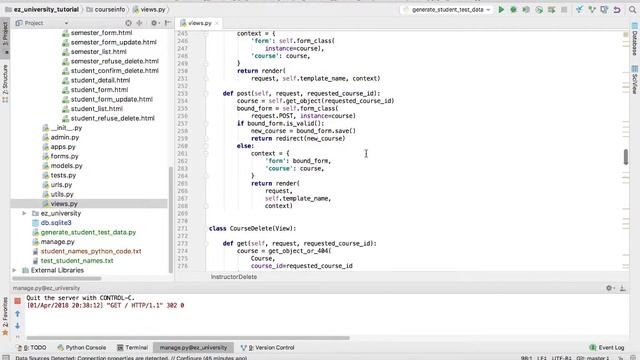Expand External Libraries node
Image resolution: width=640 pixels, height=360 pixels.
(15, 270)
